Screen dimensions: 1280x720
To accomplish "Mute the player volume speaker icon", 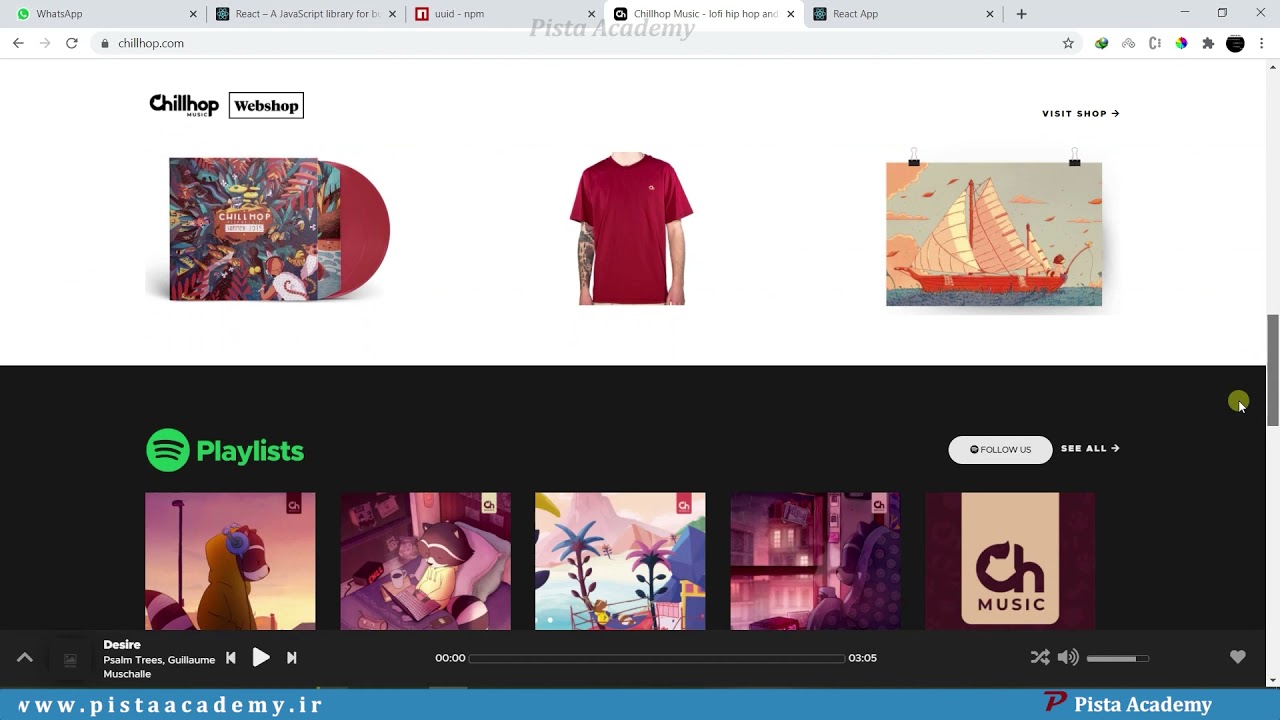I will 1068,657.
